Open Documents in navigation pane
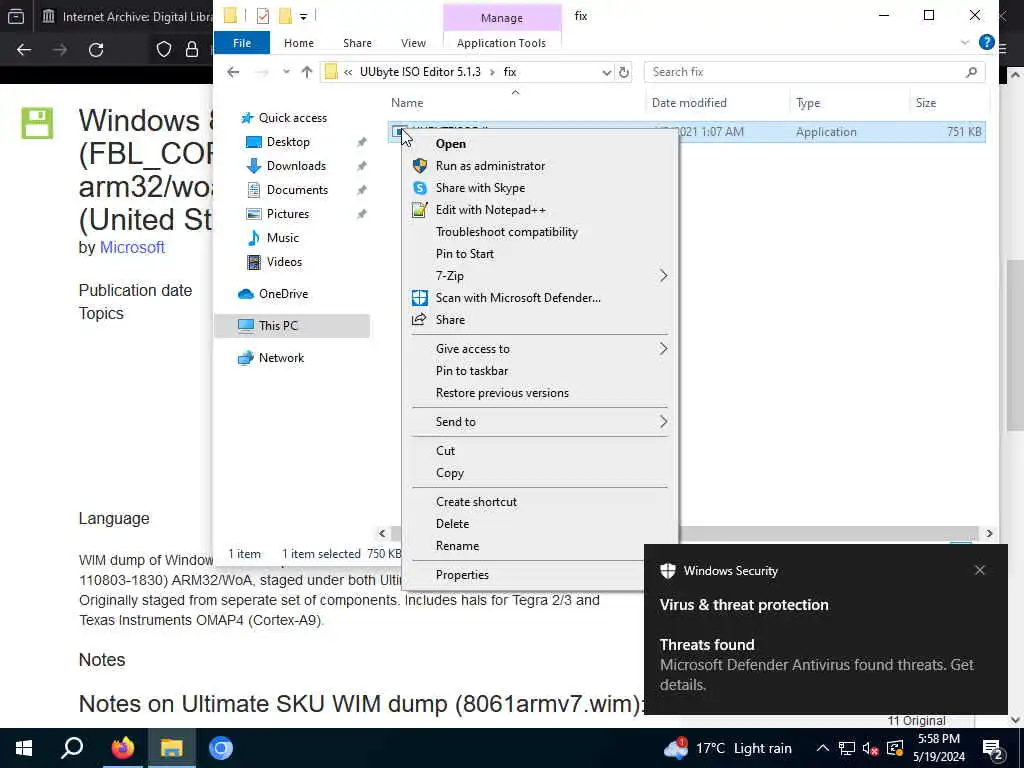Screen dimensions: 1024x768 click(x=297, y=190)
